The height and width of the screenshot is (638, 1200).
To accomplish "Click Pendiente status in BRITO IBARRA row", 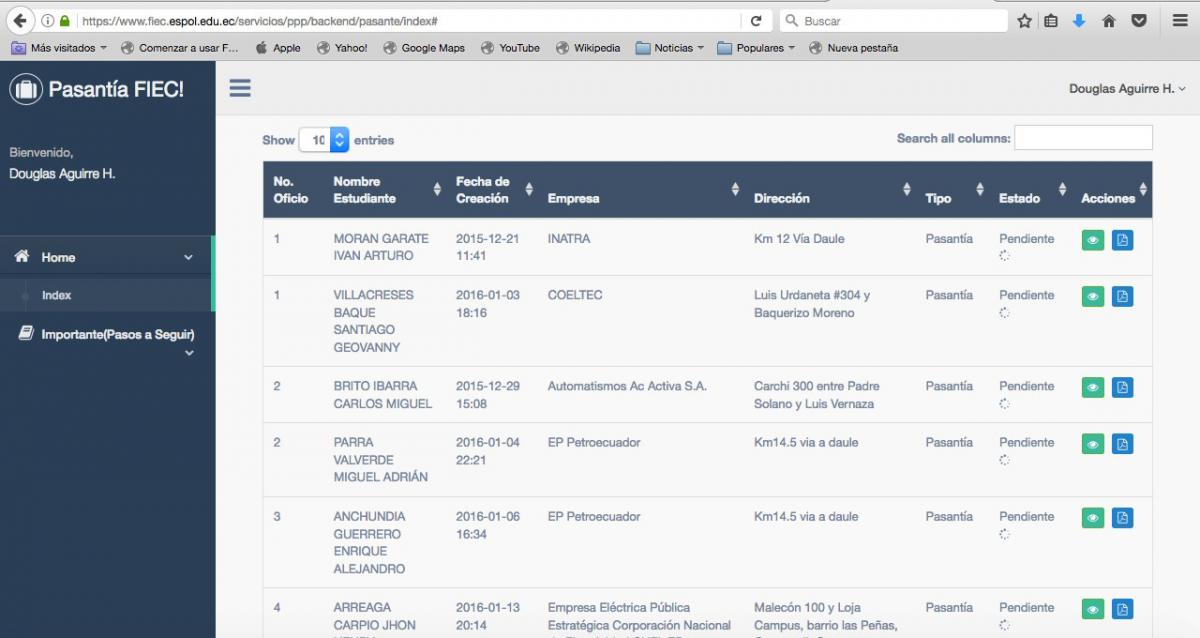I will [x=1026, y=386].
